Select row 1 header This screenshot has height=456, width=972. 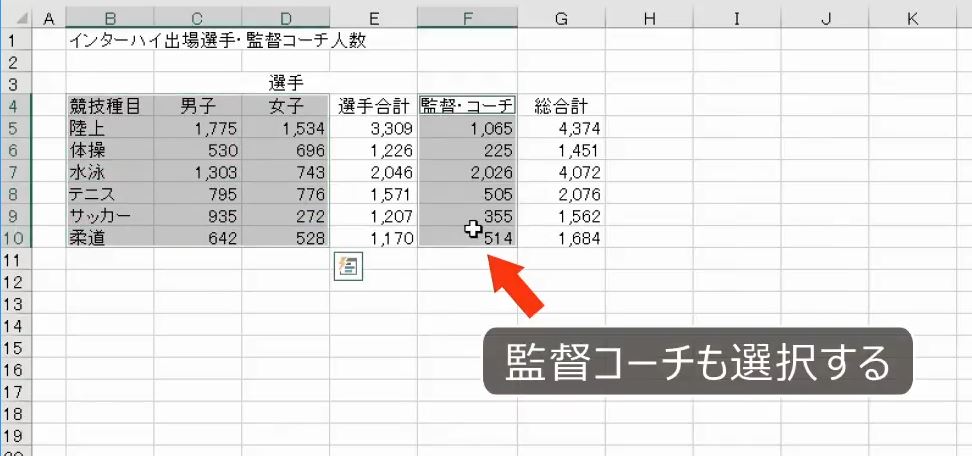(x=17, y=41)
